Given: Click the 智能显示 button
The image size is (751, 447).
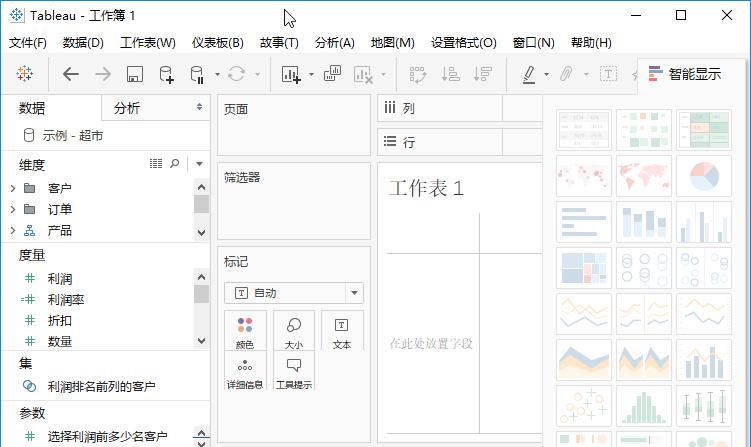Looking at the screenshot, I should tap(685, 74).
